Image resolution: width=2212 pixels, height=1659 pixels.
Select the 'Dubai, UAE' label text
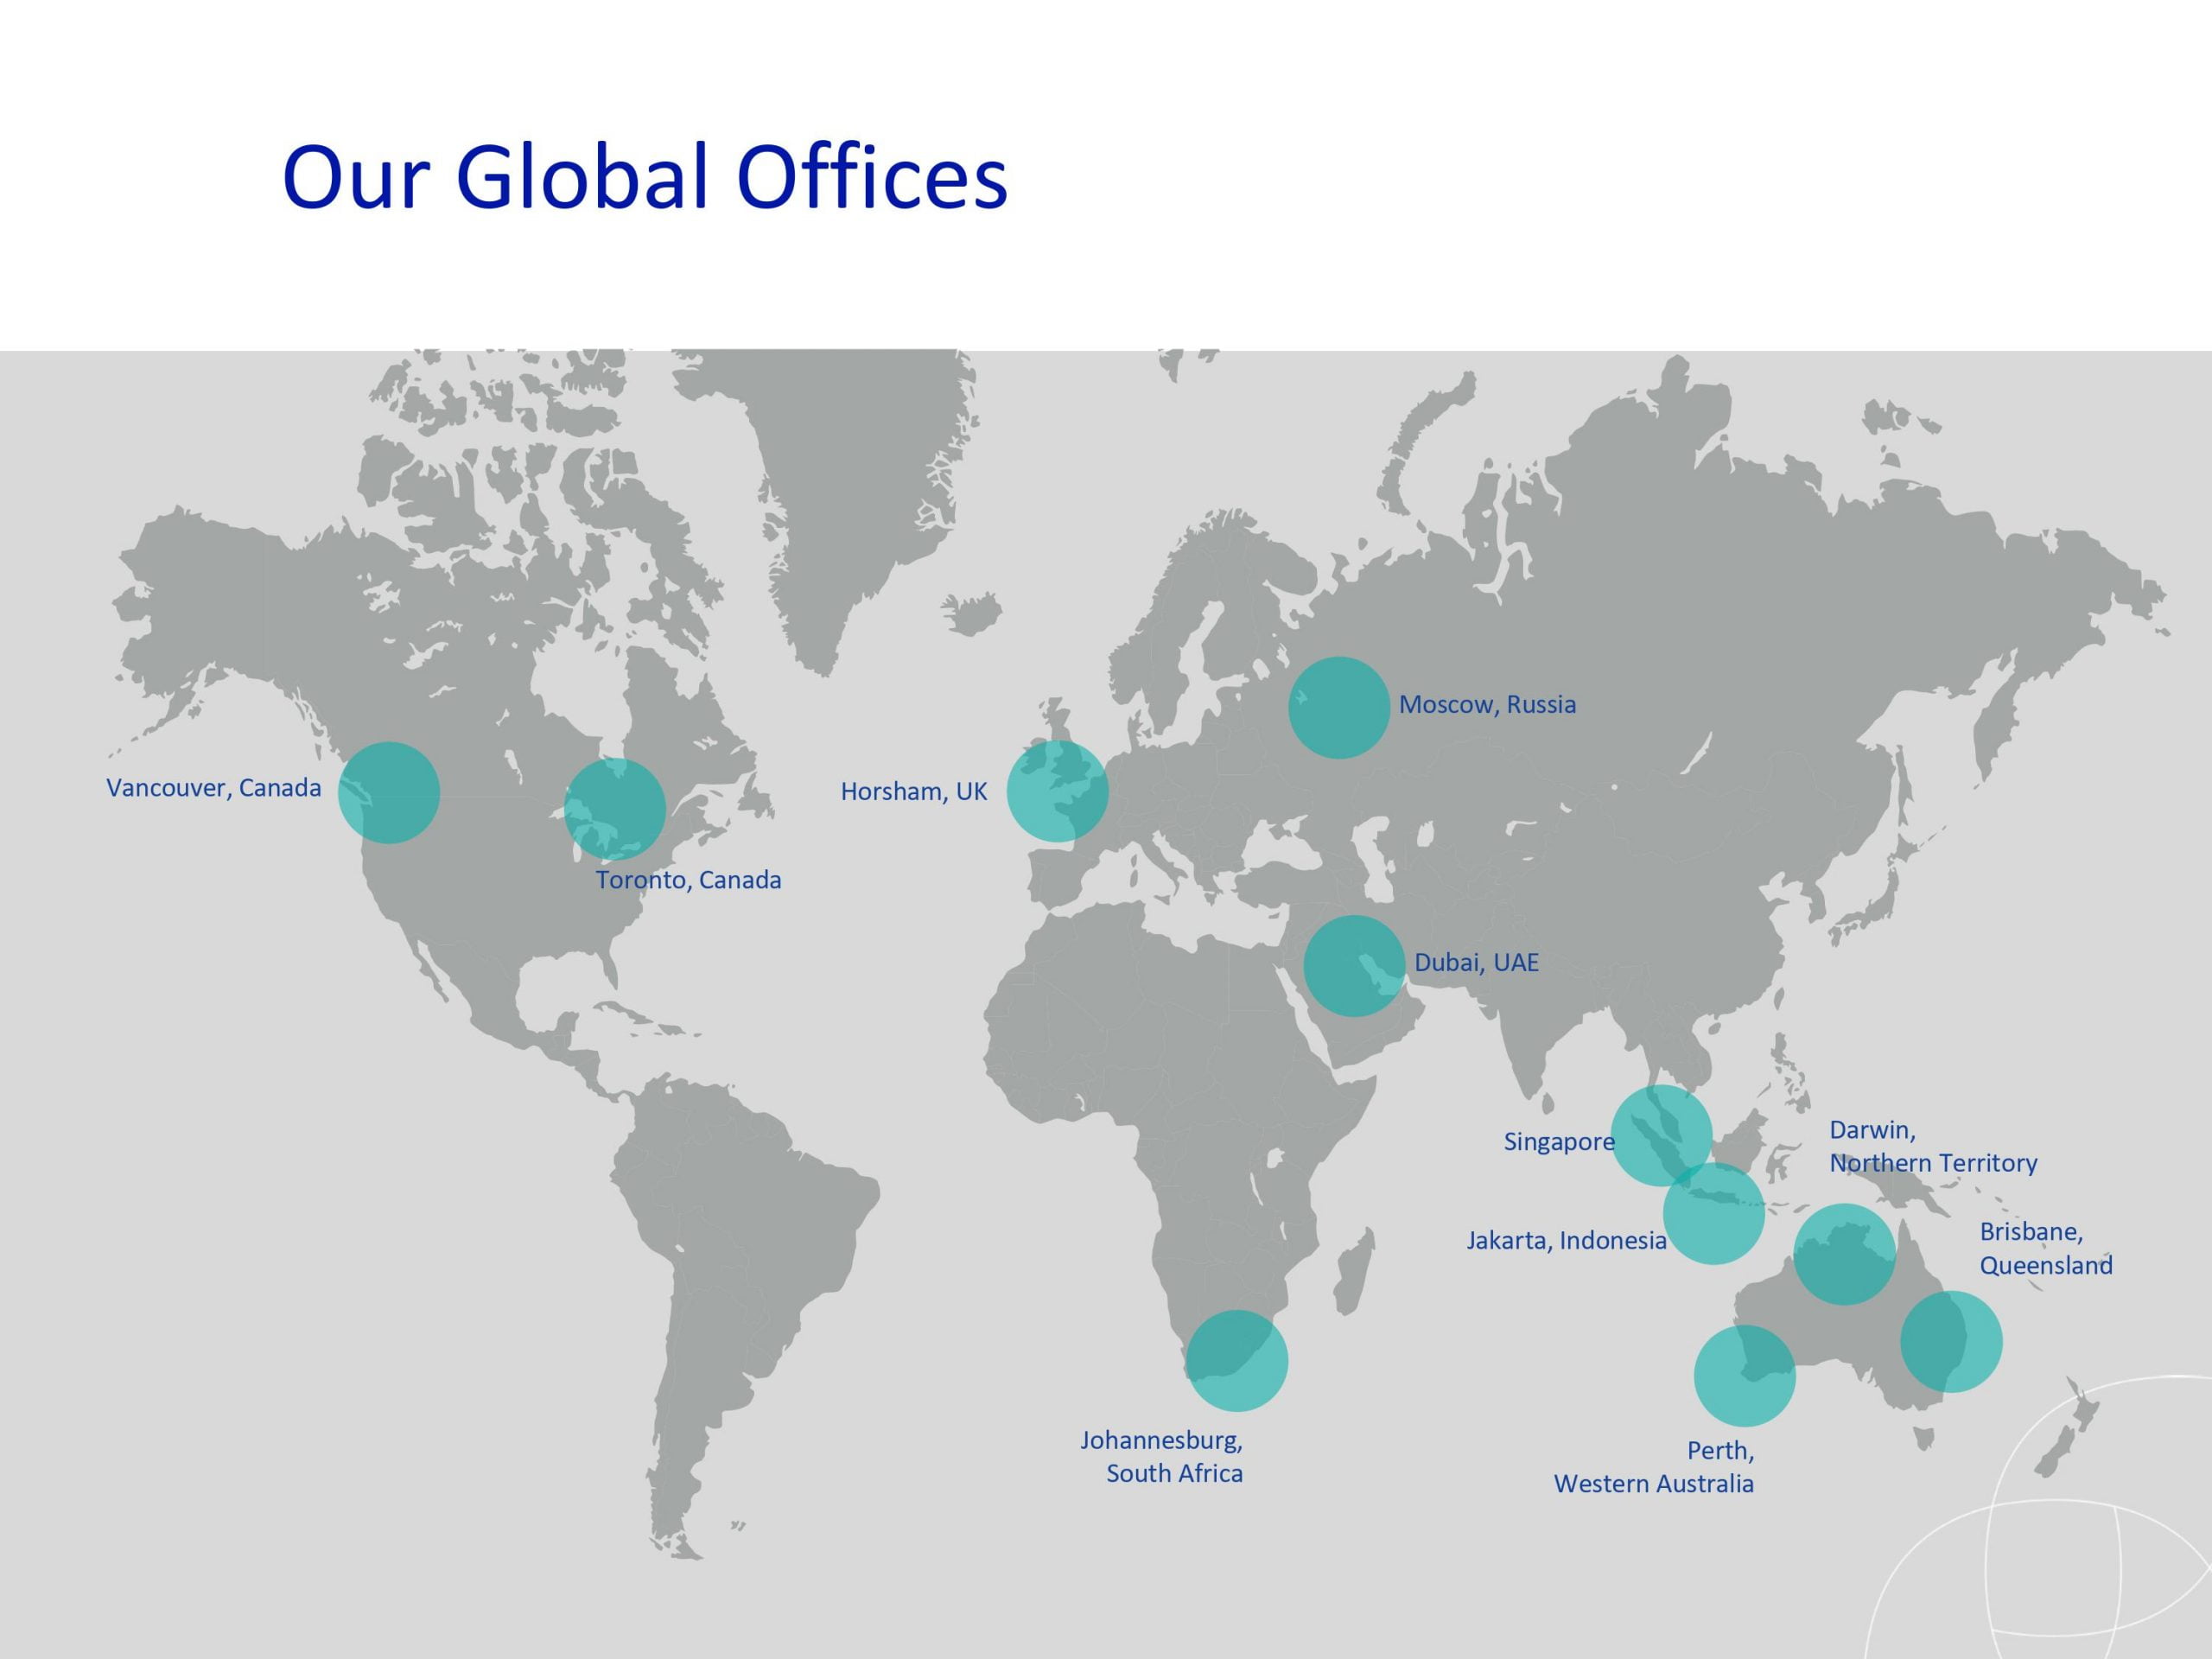(x=1476, y=963)
